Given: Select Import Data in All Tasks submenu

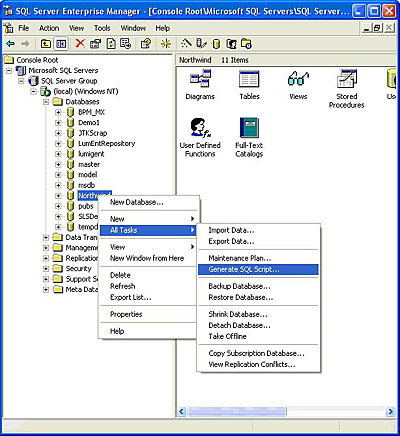Looking at the screenshot, I should (x=258, y=230).
